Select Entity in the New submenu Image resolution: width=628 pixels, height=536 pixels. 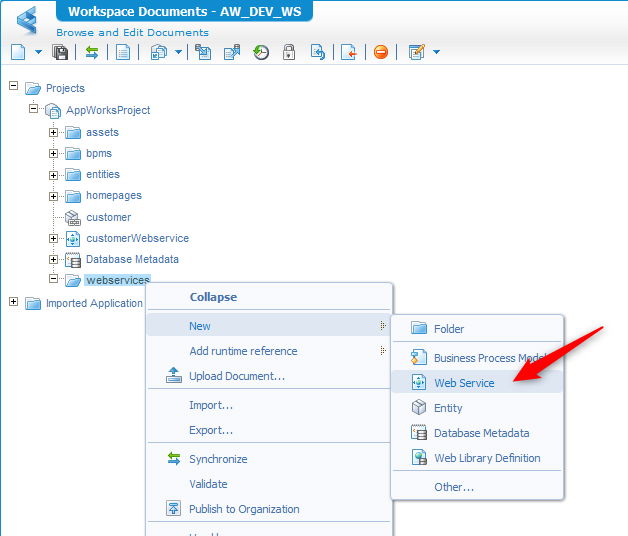tap(448, 408)
